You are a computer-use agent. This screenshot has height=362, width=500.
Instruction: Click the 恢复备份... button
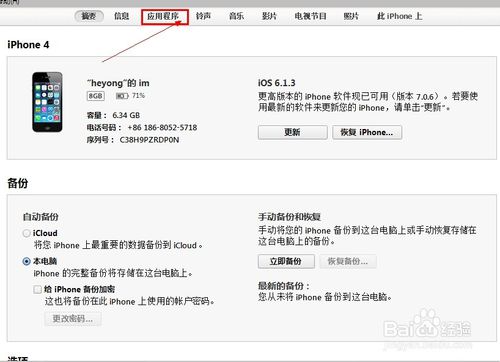(x=348, y=261)
